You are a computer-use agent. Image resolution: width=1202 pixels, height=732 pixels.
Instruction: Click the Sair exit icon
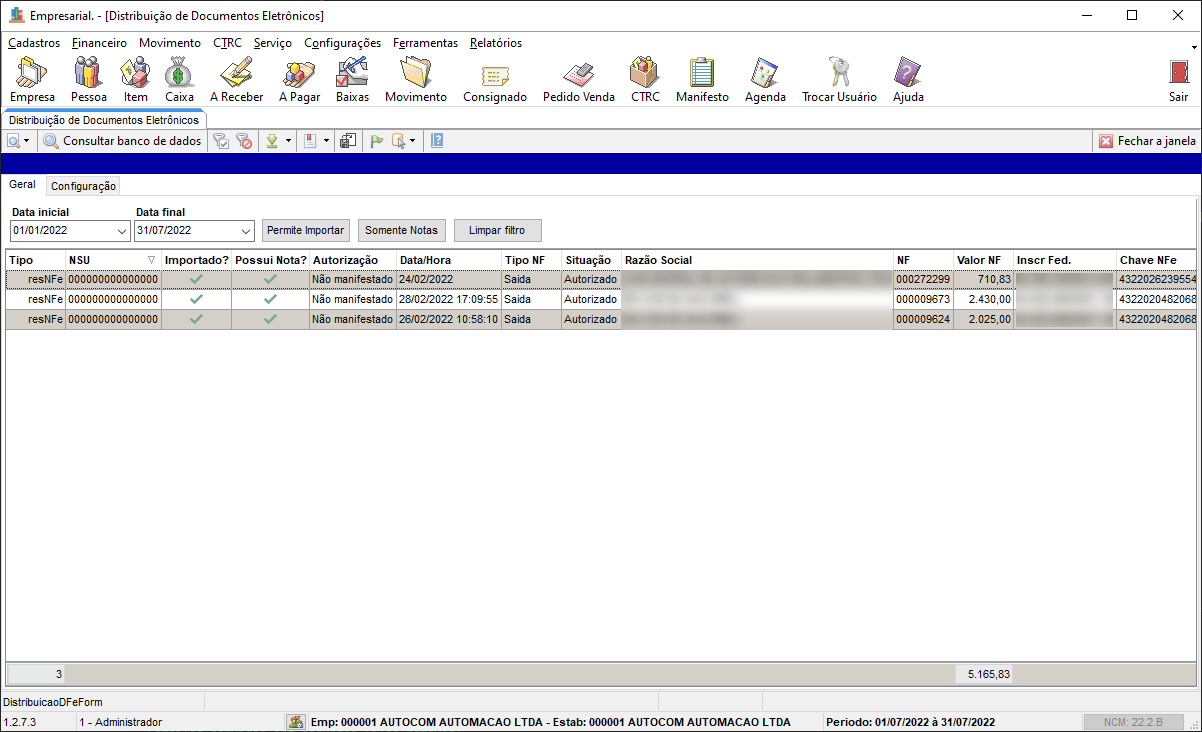tap(1178, 79)
